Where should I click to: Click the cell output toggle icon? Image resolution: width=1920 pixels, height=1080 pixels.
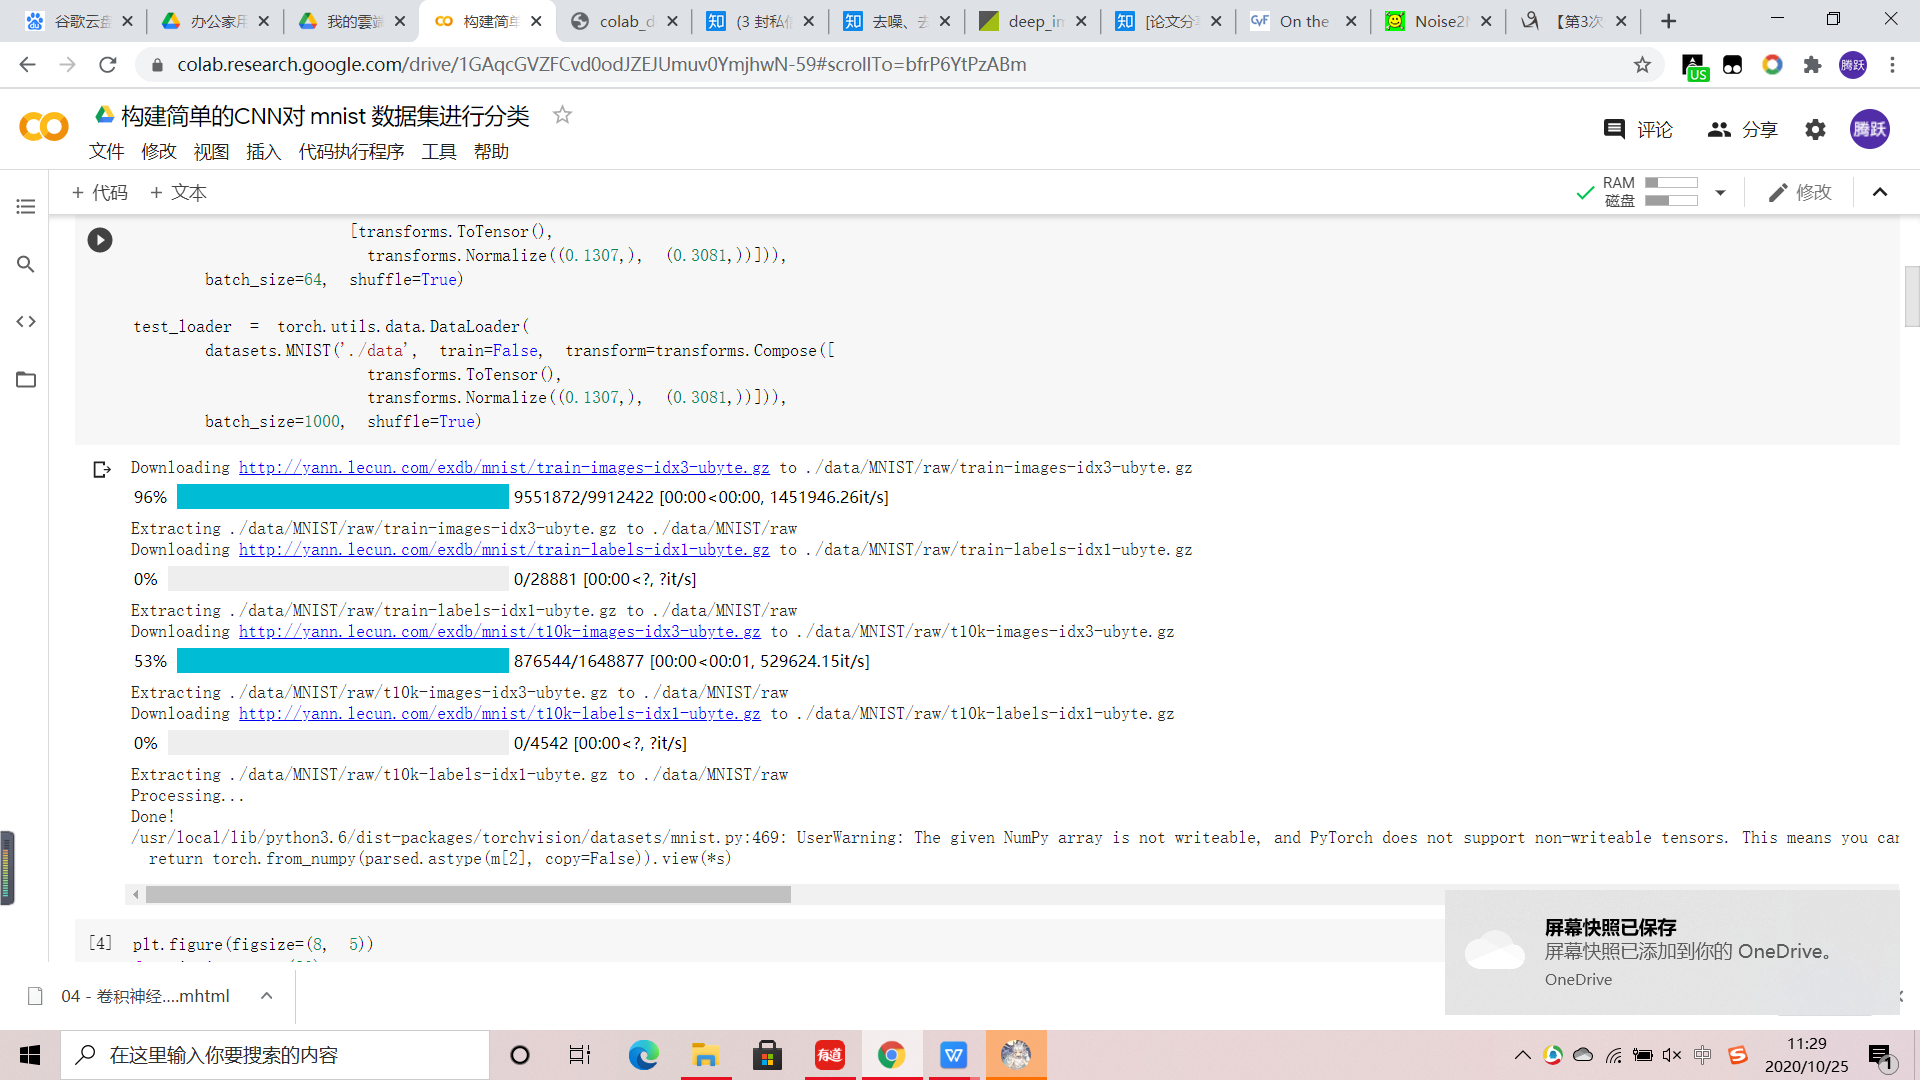click(102, 469)
